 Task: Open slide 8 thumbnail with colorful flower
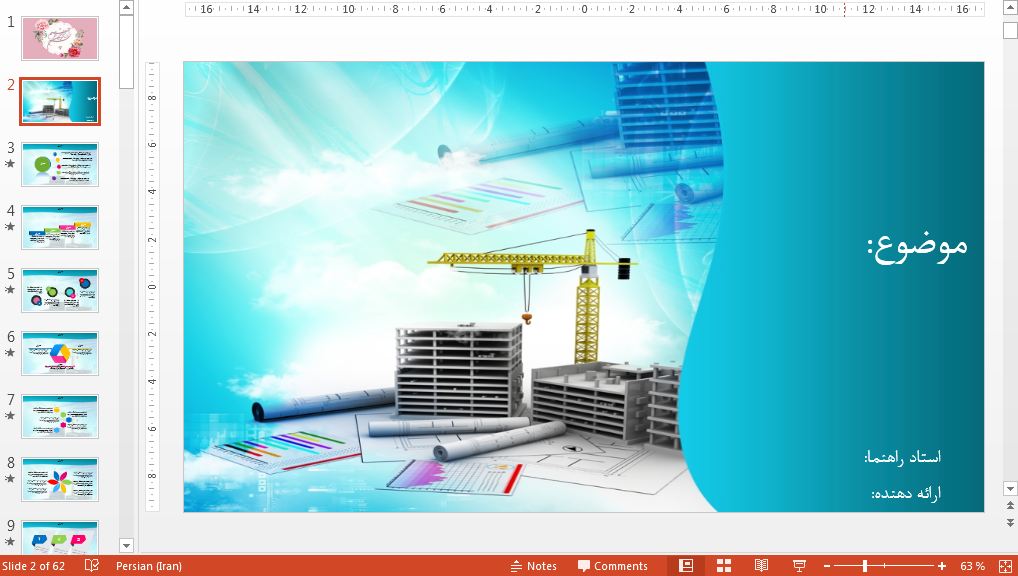click(x=60, y=480)
